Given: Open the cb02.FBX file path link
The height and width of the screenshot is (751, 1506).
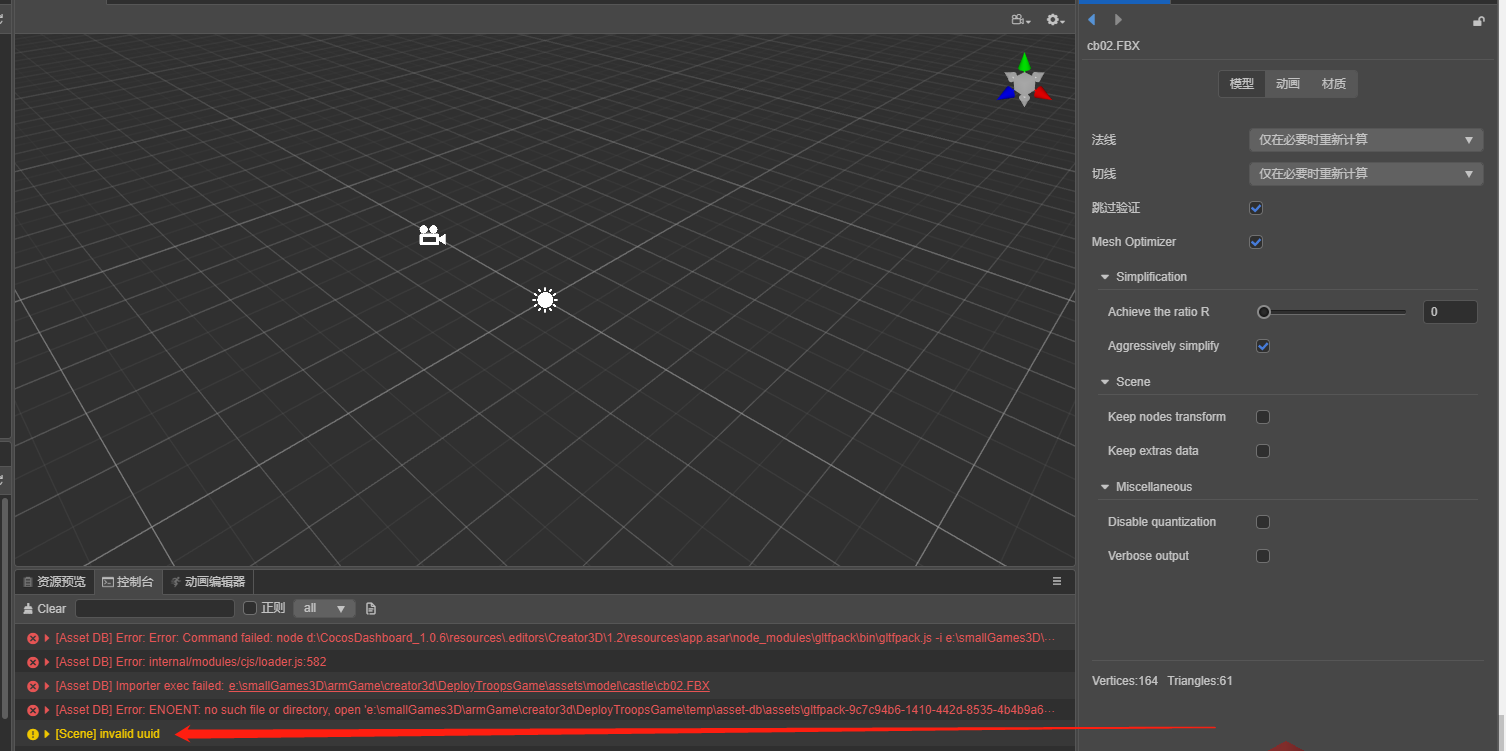Looking at the screenshot, I should [469, 686].
